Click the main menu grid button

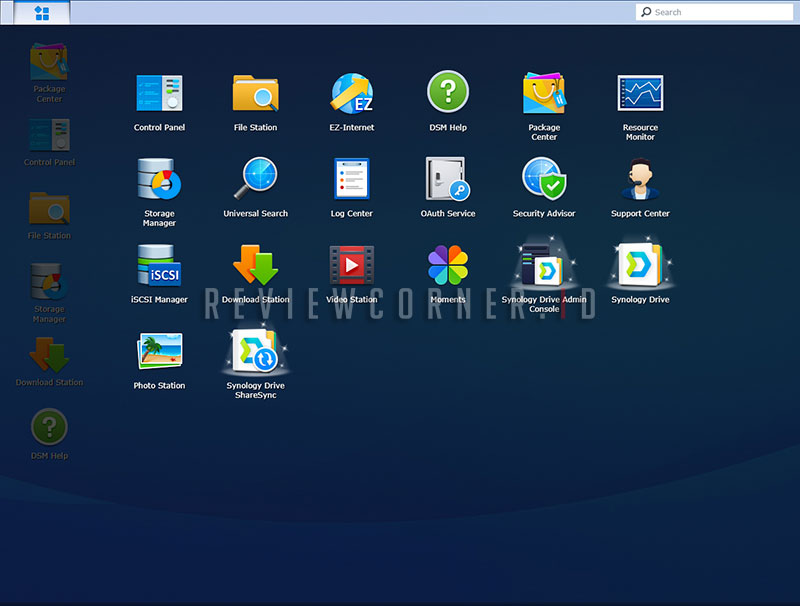pos(40,12)
